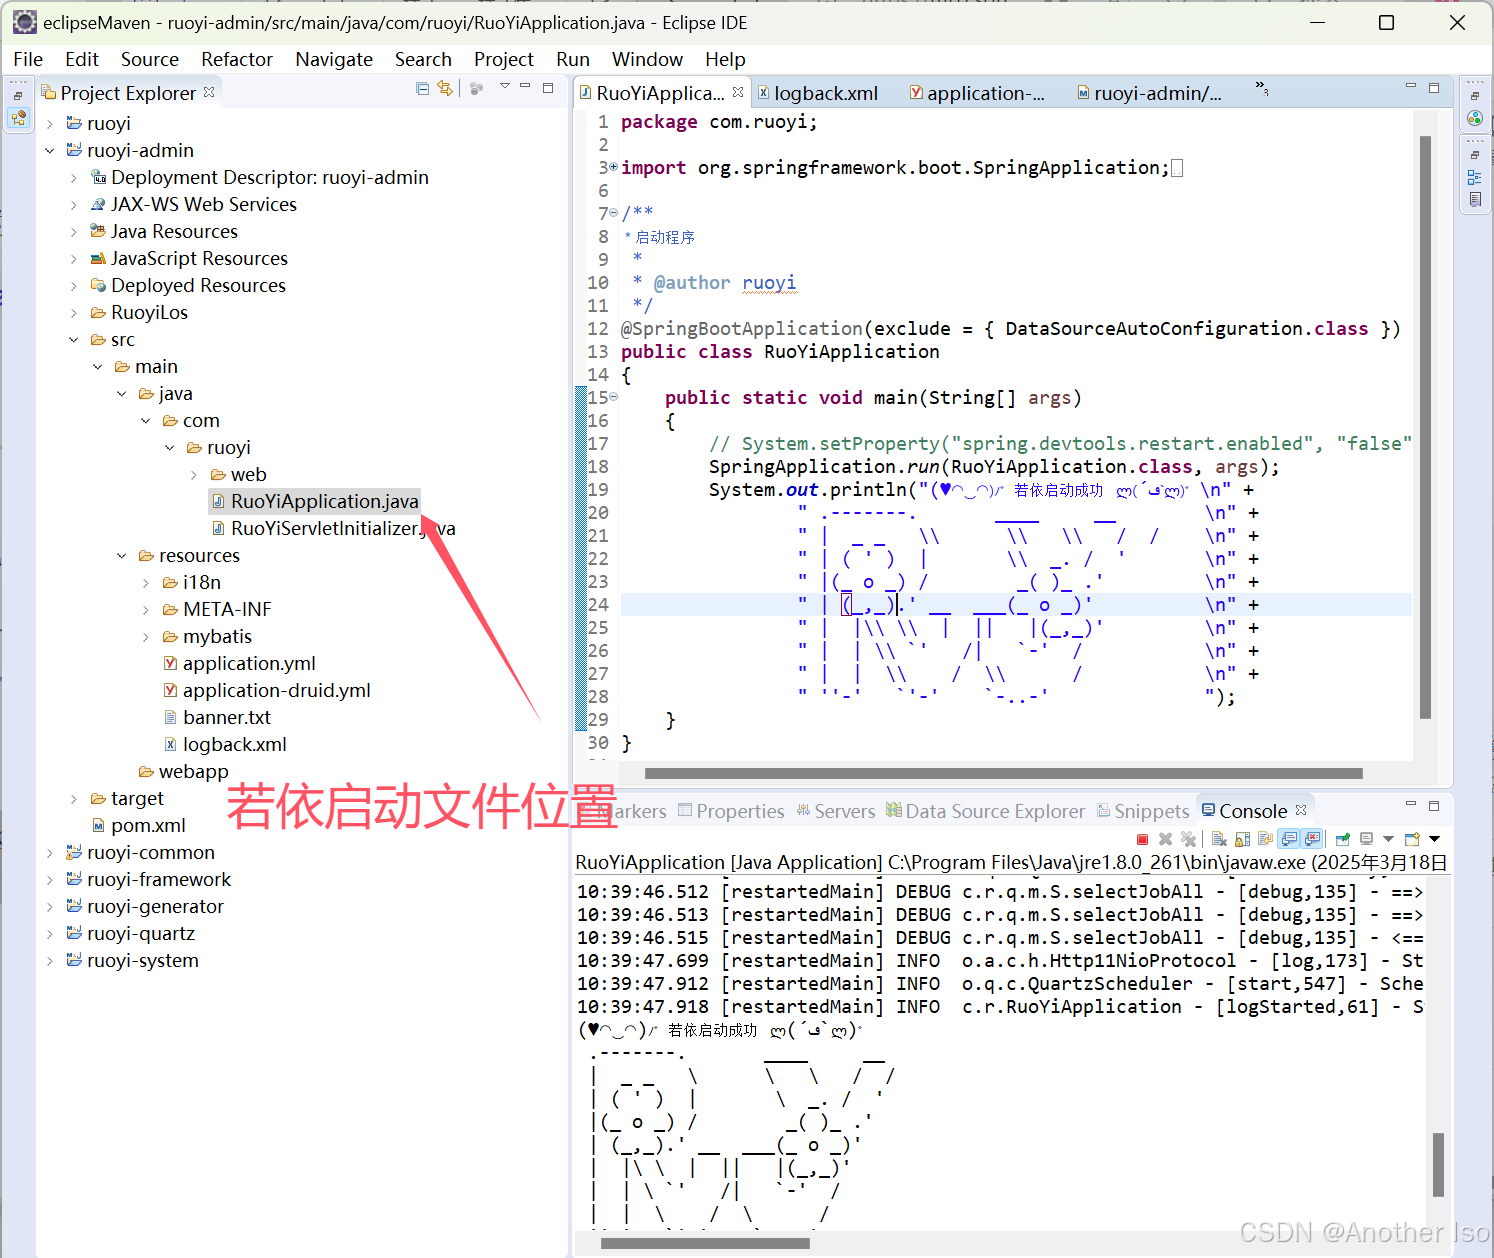Expand the mybatis folder
Screen dimensions: 1494x1258
click(x=146, y=637)
